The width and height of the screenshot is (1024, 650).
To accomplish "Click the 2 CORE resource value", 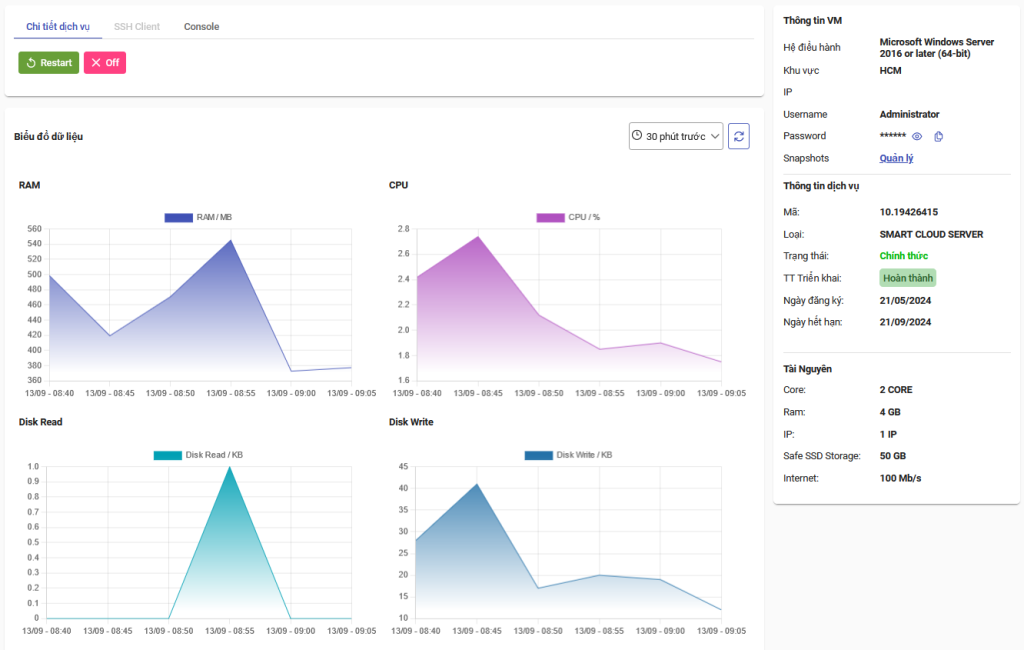I will point(895,390).
